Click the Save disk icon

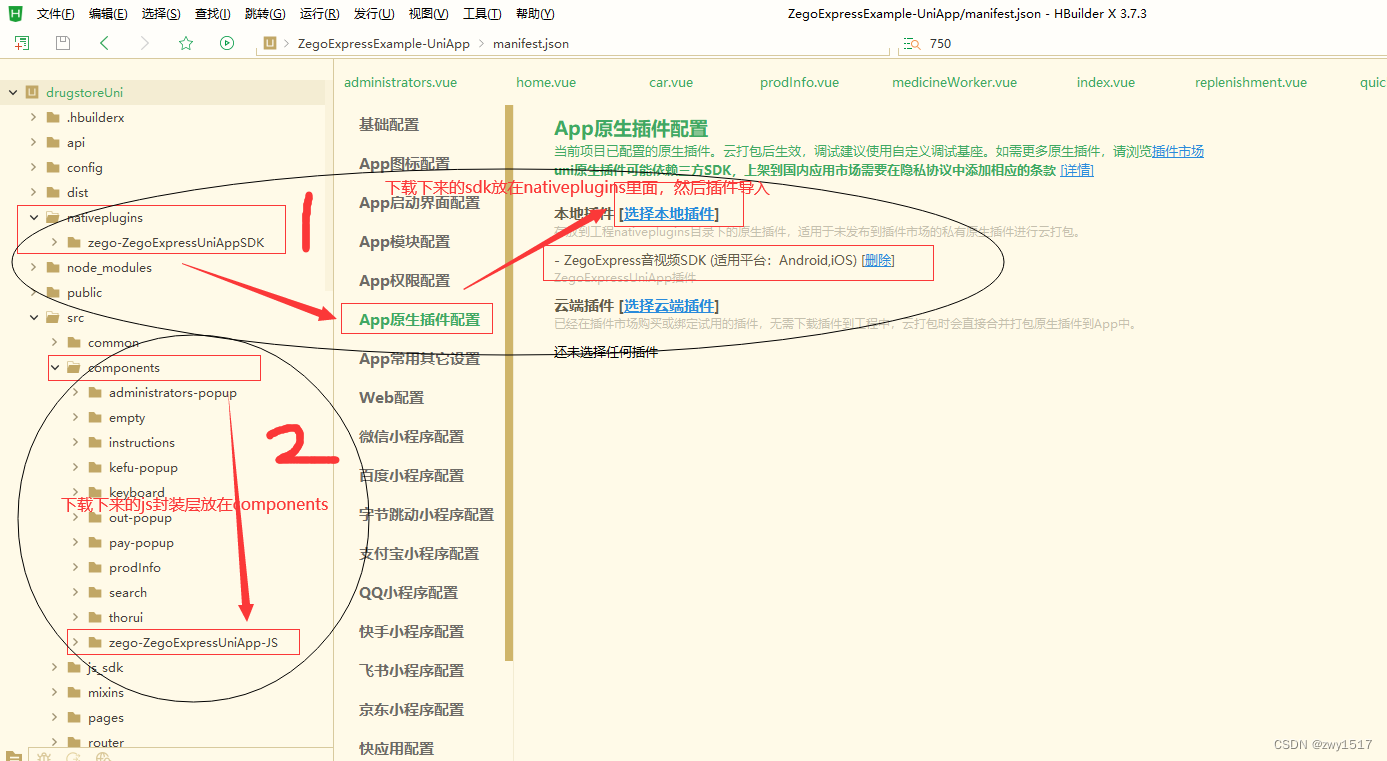pos(63,43)
